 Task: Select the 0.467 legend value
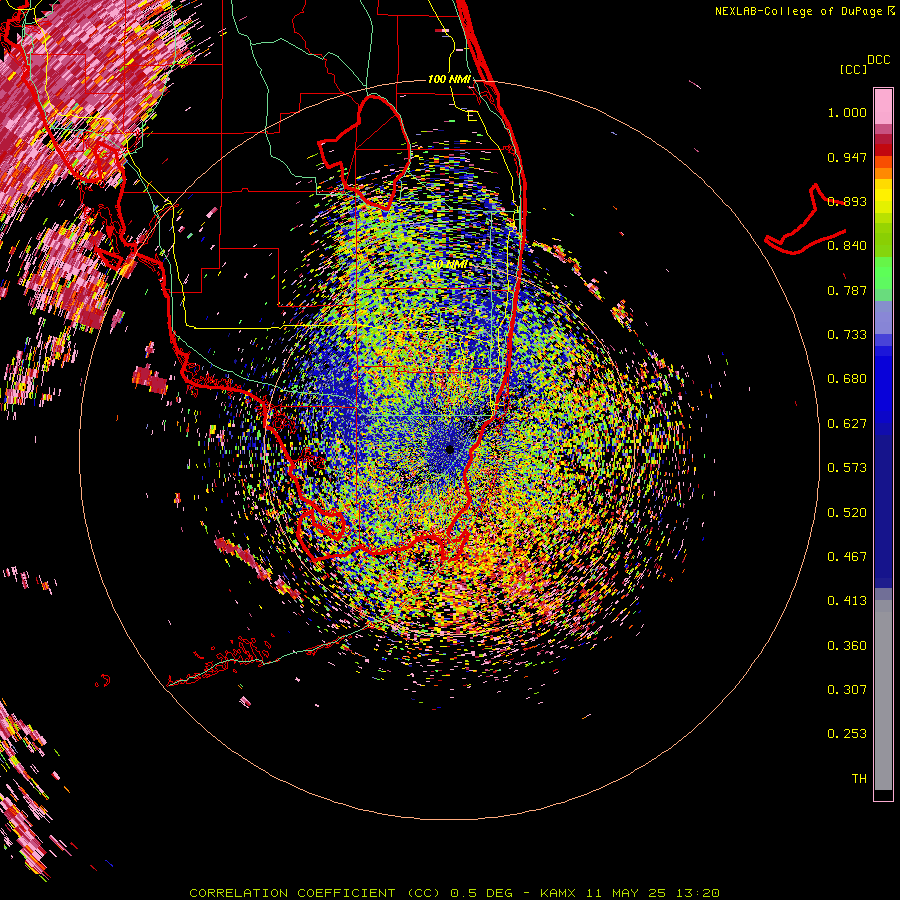(847, 557)
